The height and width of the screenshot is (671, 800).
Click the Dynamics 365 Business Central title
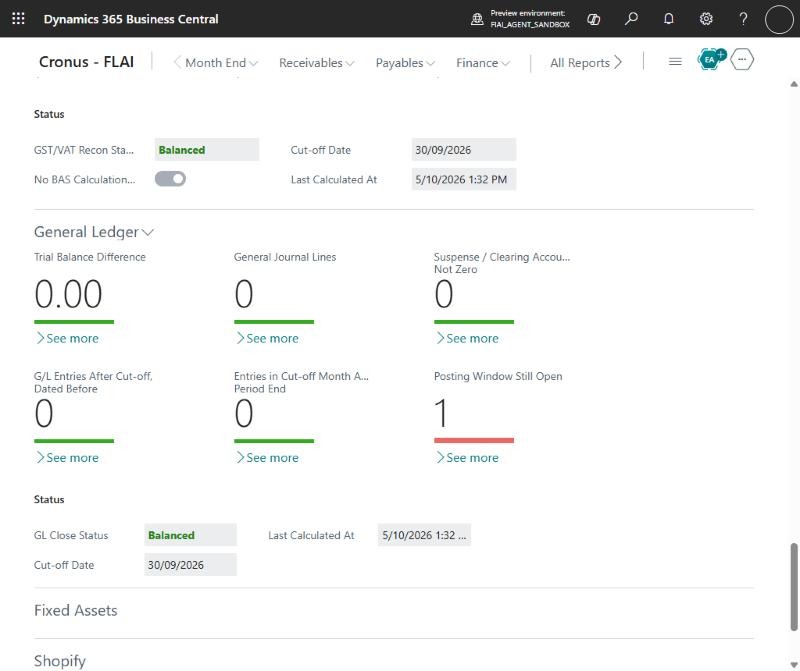coord(131,19)
